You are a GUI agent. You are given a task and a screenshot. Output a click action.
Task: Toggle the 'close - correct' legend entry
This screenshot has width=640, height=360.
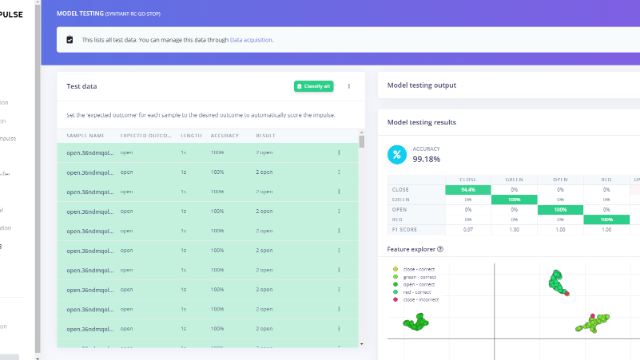(x=414, y=269)
